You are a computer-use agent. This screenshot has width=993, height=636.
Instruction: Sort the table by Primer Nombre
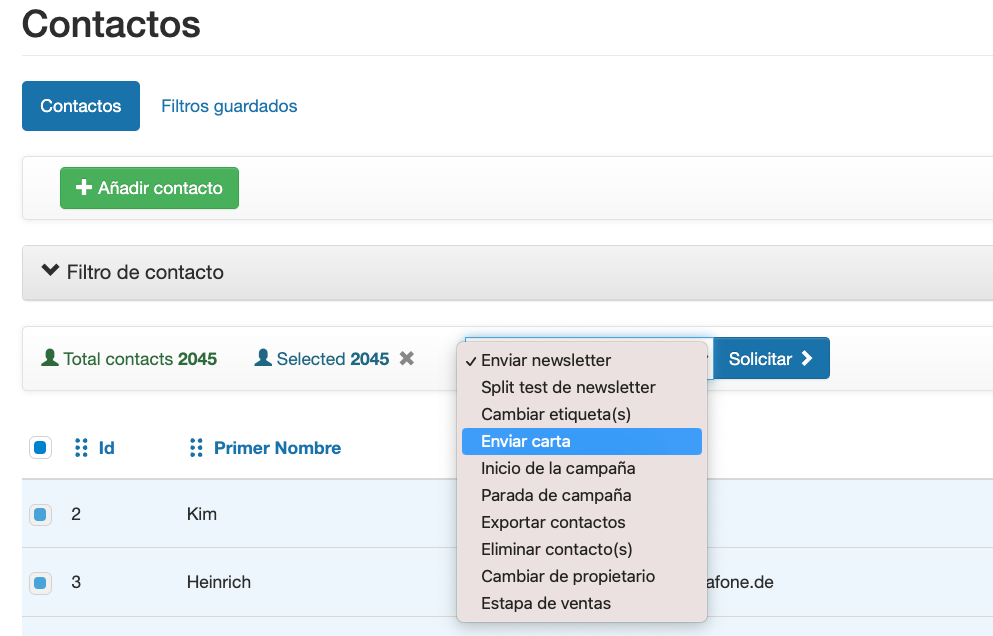tap(277, 448)
